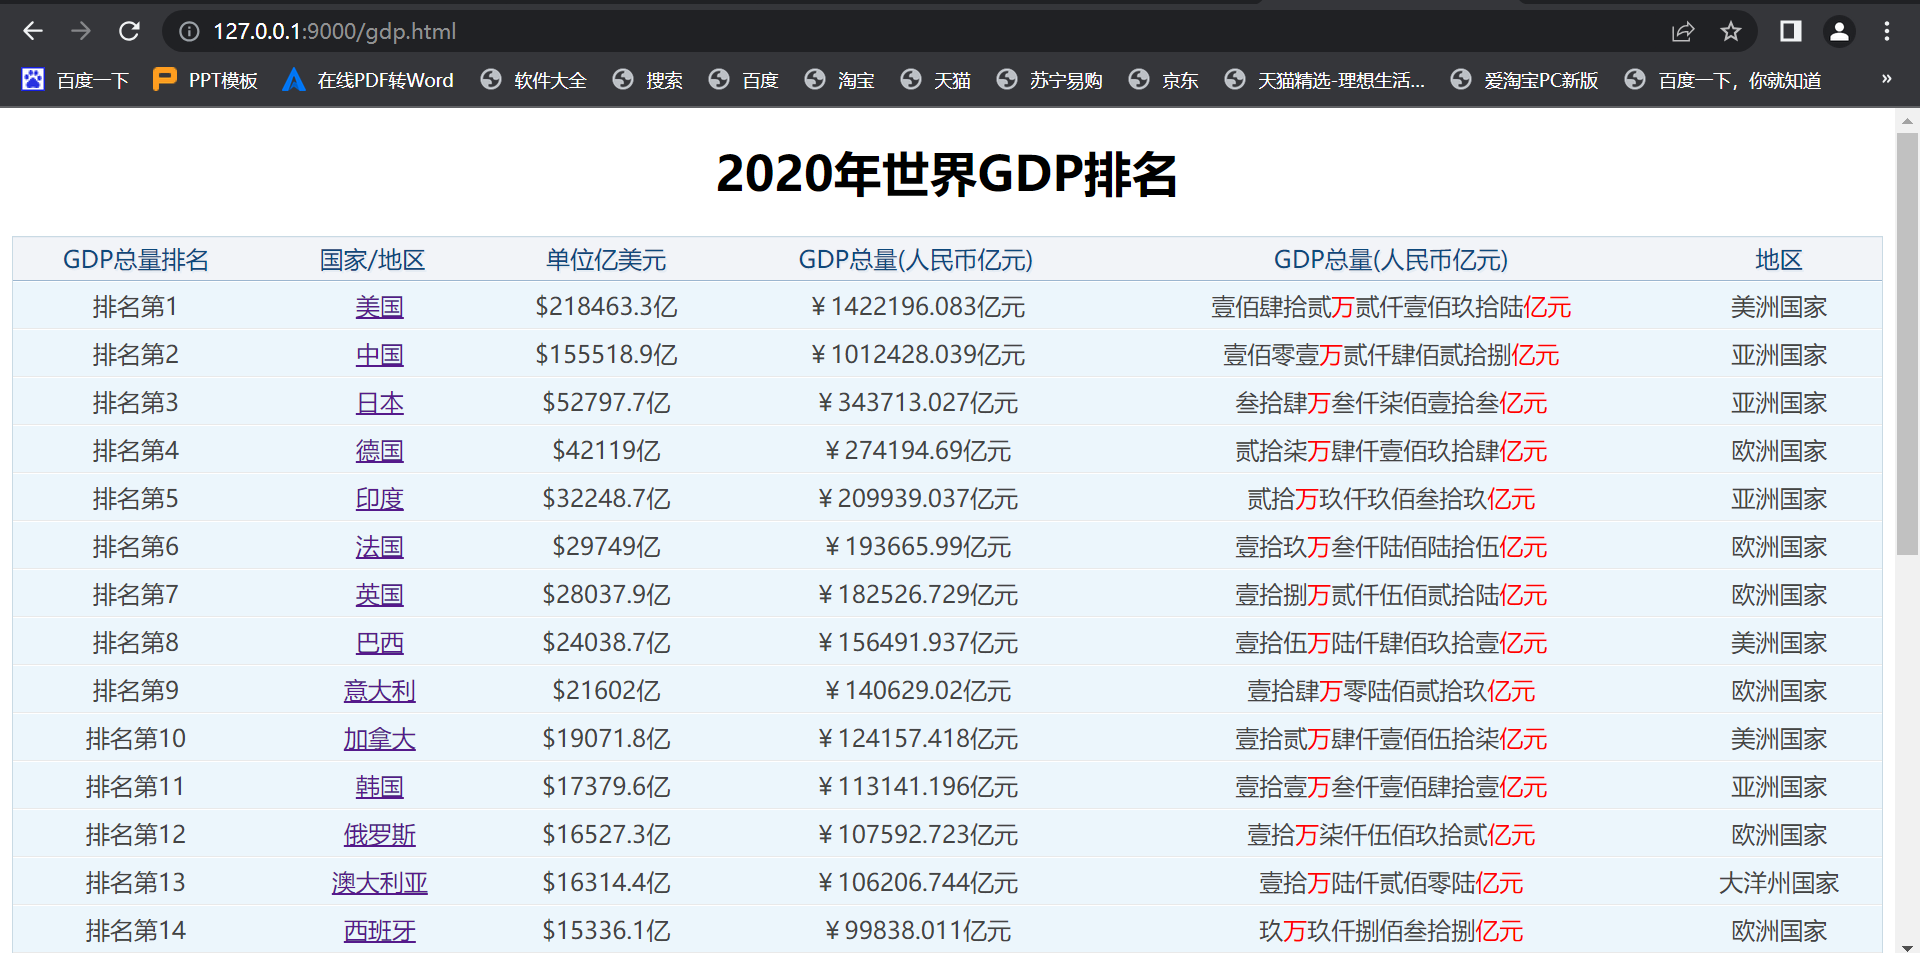Click cell 排名第1

[136, 307]
